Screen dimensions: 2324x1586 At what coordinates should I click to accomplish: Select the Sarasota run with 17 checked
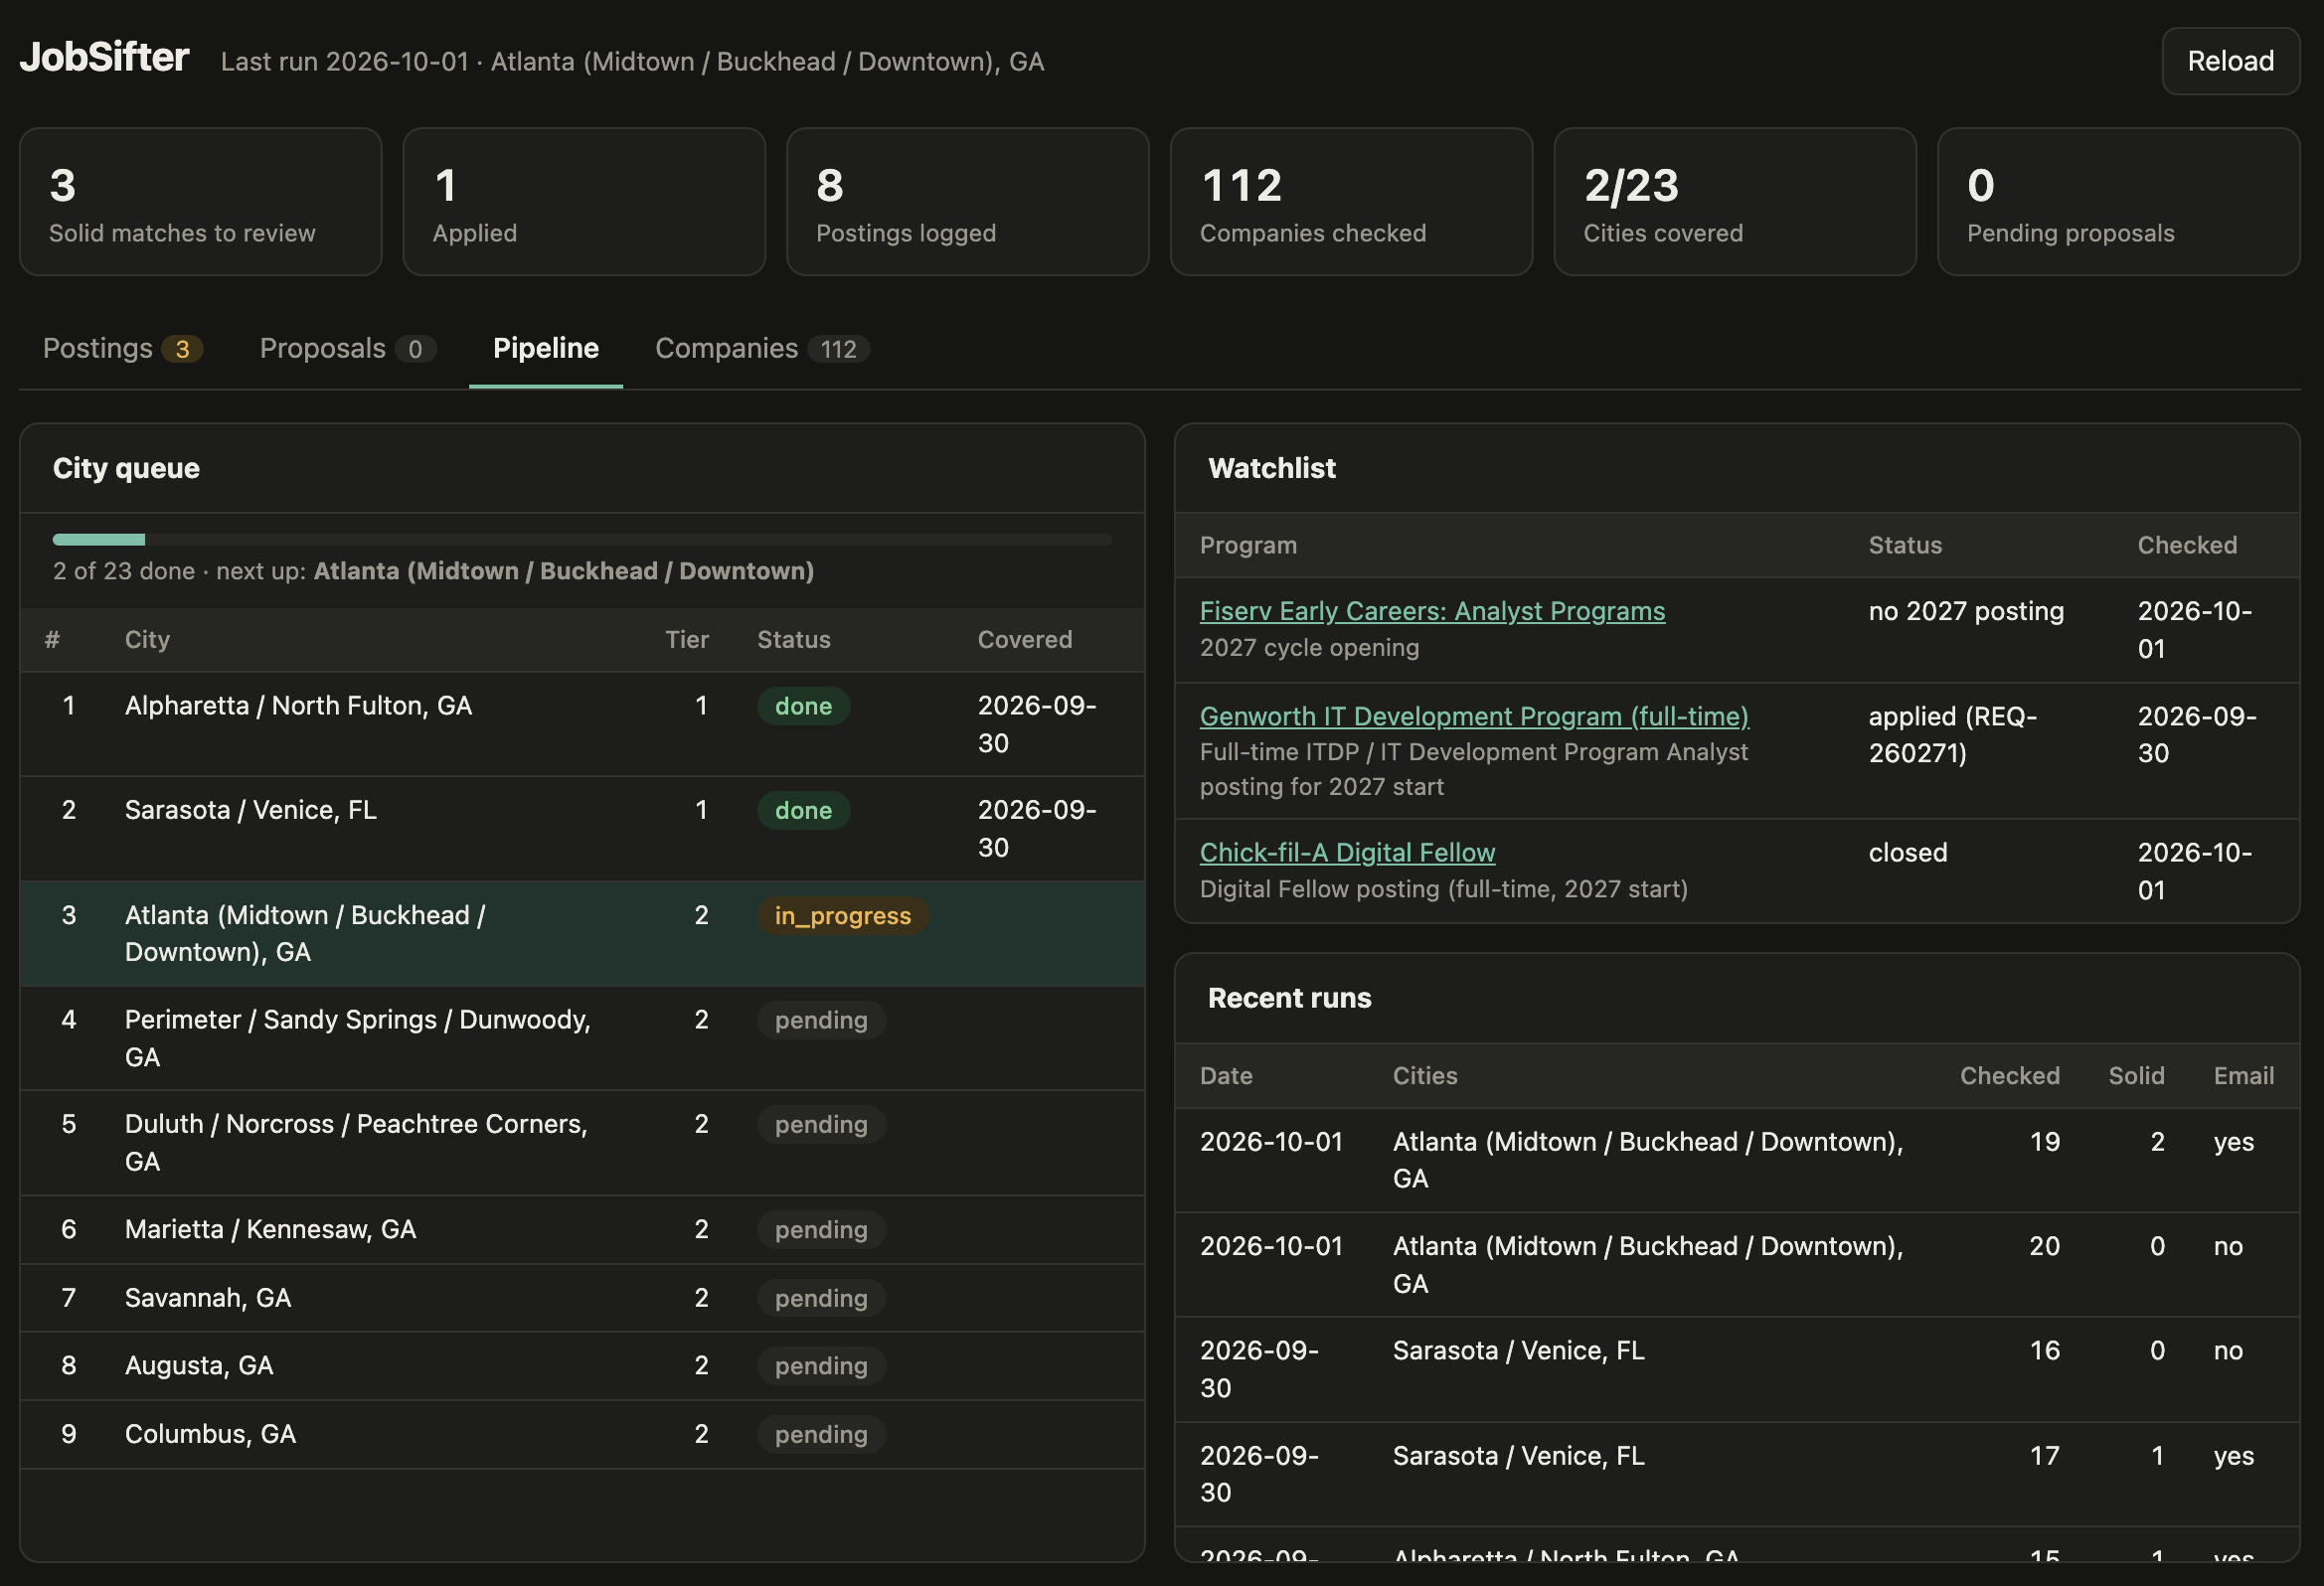point(1737,1474)
